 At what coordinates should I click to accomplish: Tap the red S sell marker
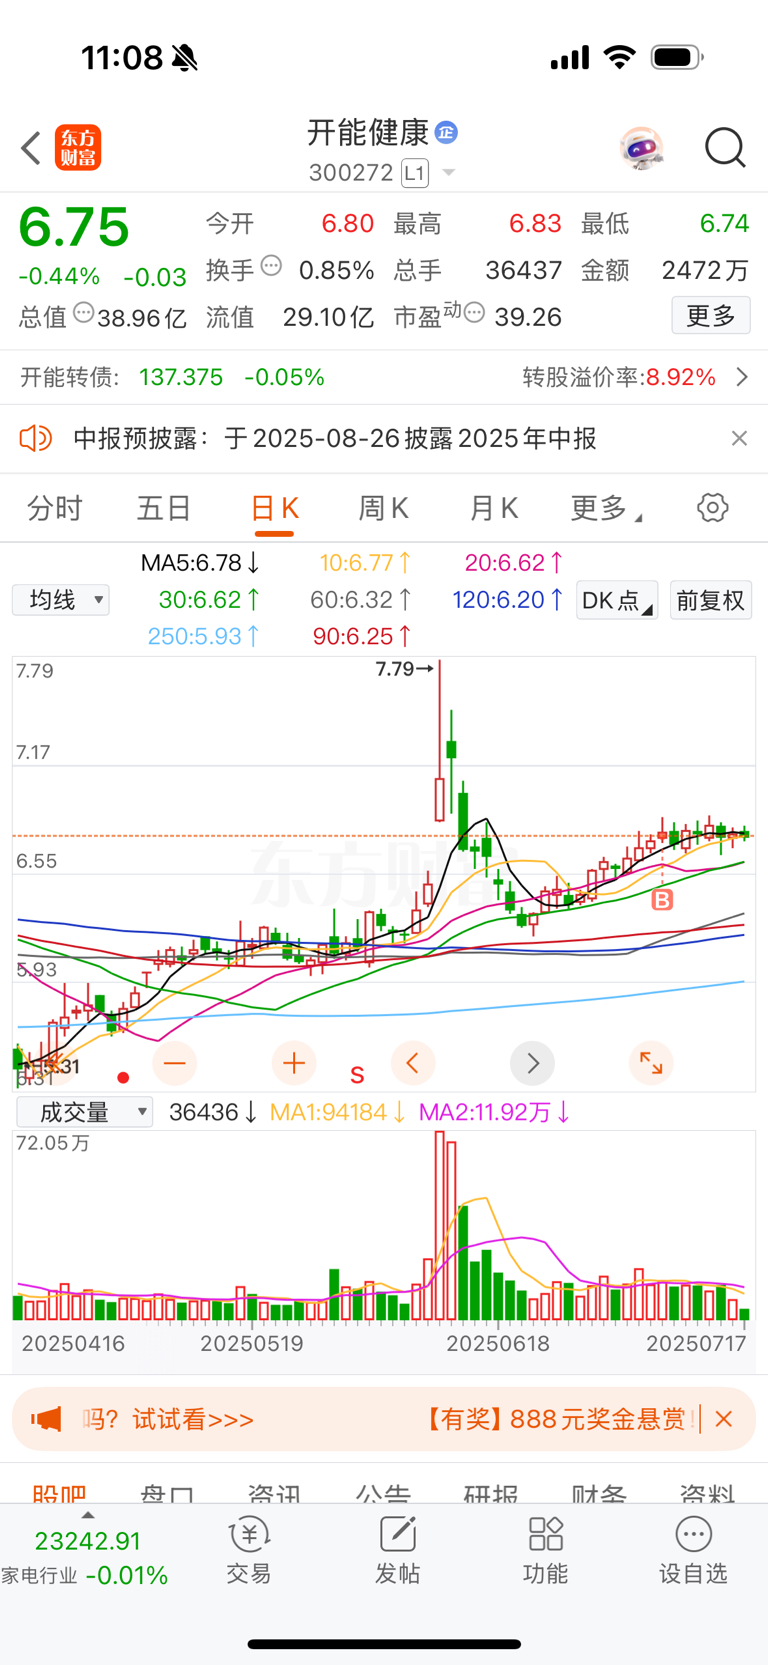coord(357,1076)
